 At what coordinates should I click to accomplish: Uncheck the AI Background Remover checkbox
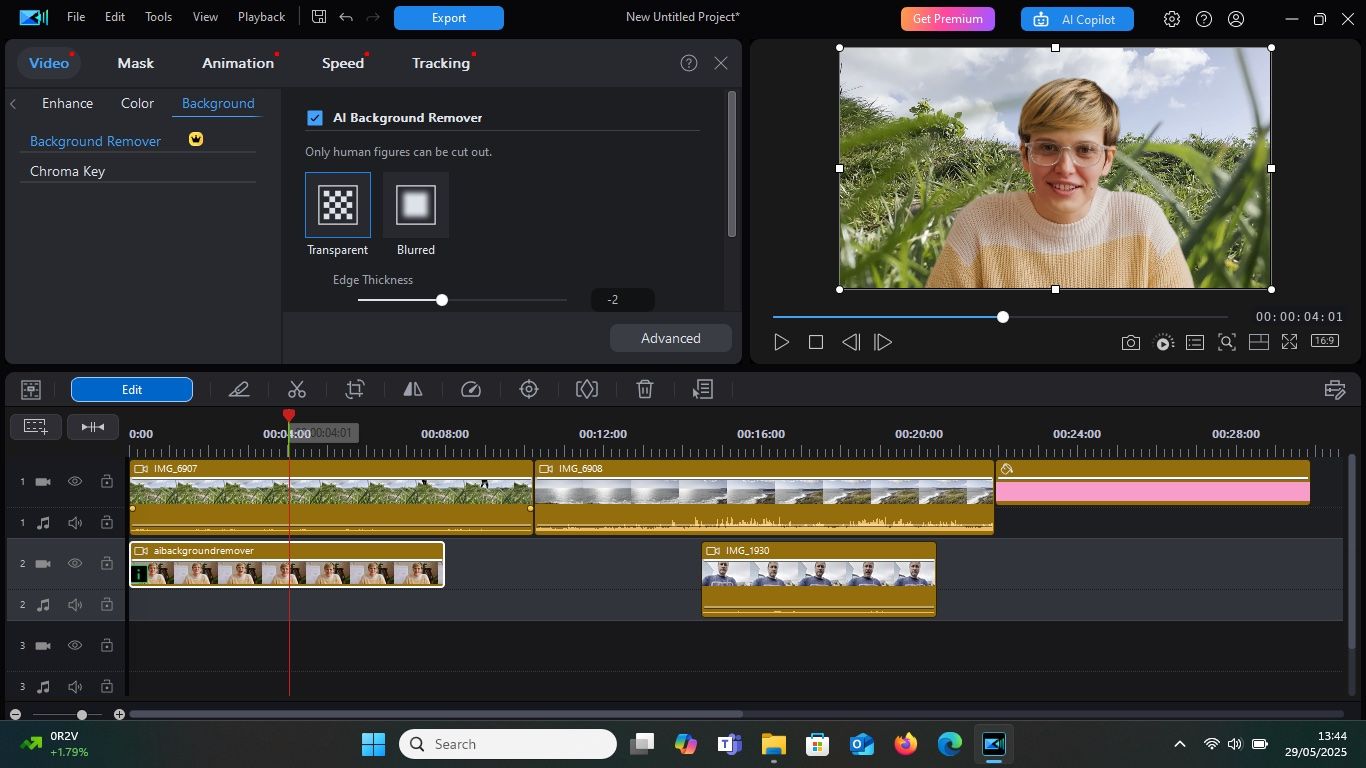click(315, 117)
